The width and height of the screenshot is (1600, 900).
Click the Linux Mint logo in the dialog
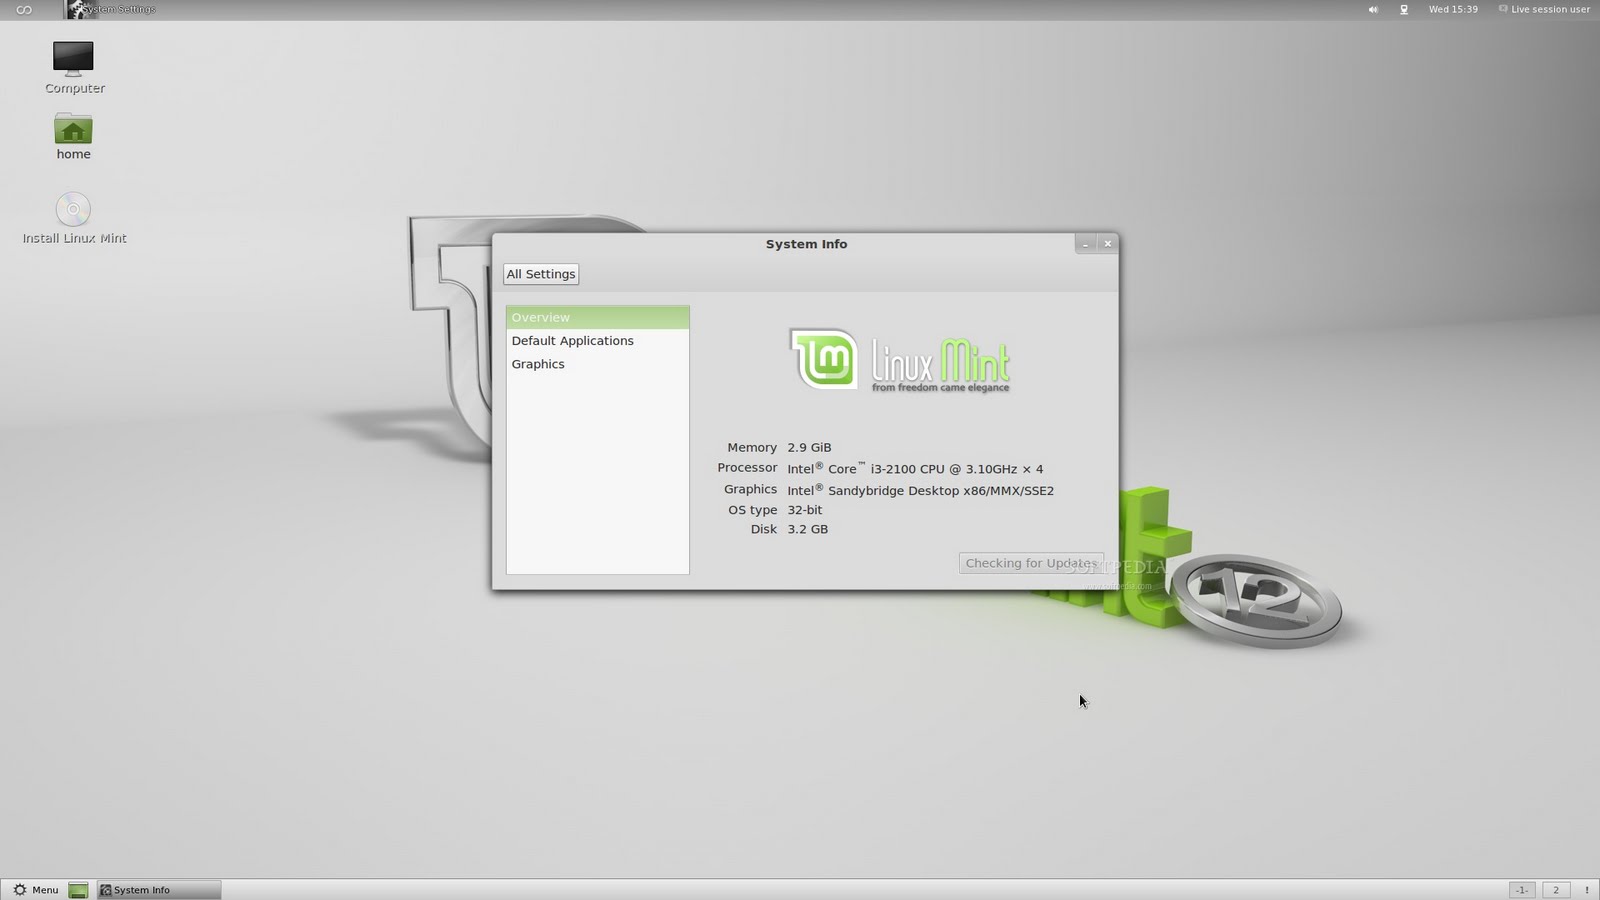click(898, 360)
